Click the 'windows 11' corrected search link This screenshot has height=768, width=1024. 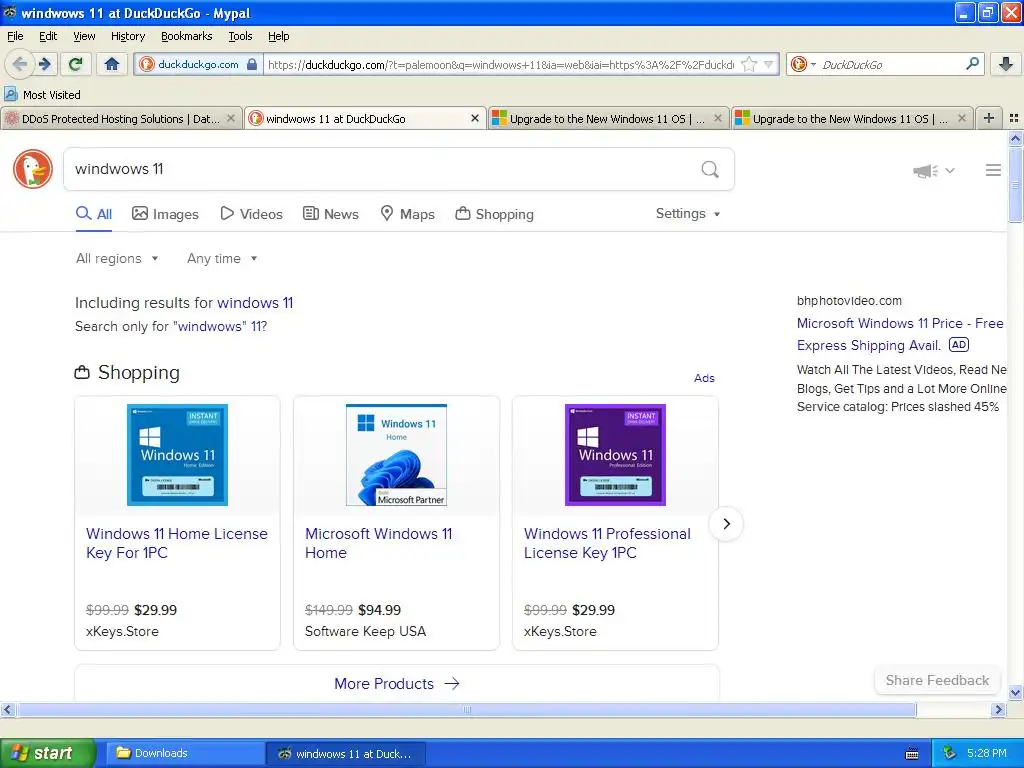click(x=255, y=303)
